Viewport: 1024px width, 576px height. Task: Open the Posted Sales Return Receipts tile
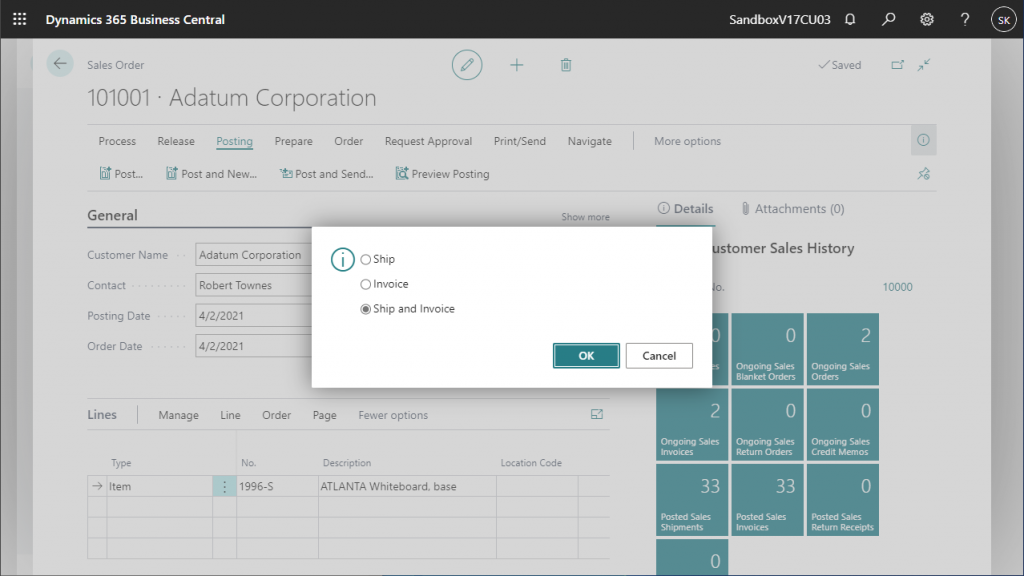coord(842,500)
